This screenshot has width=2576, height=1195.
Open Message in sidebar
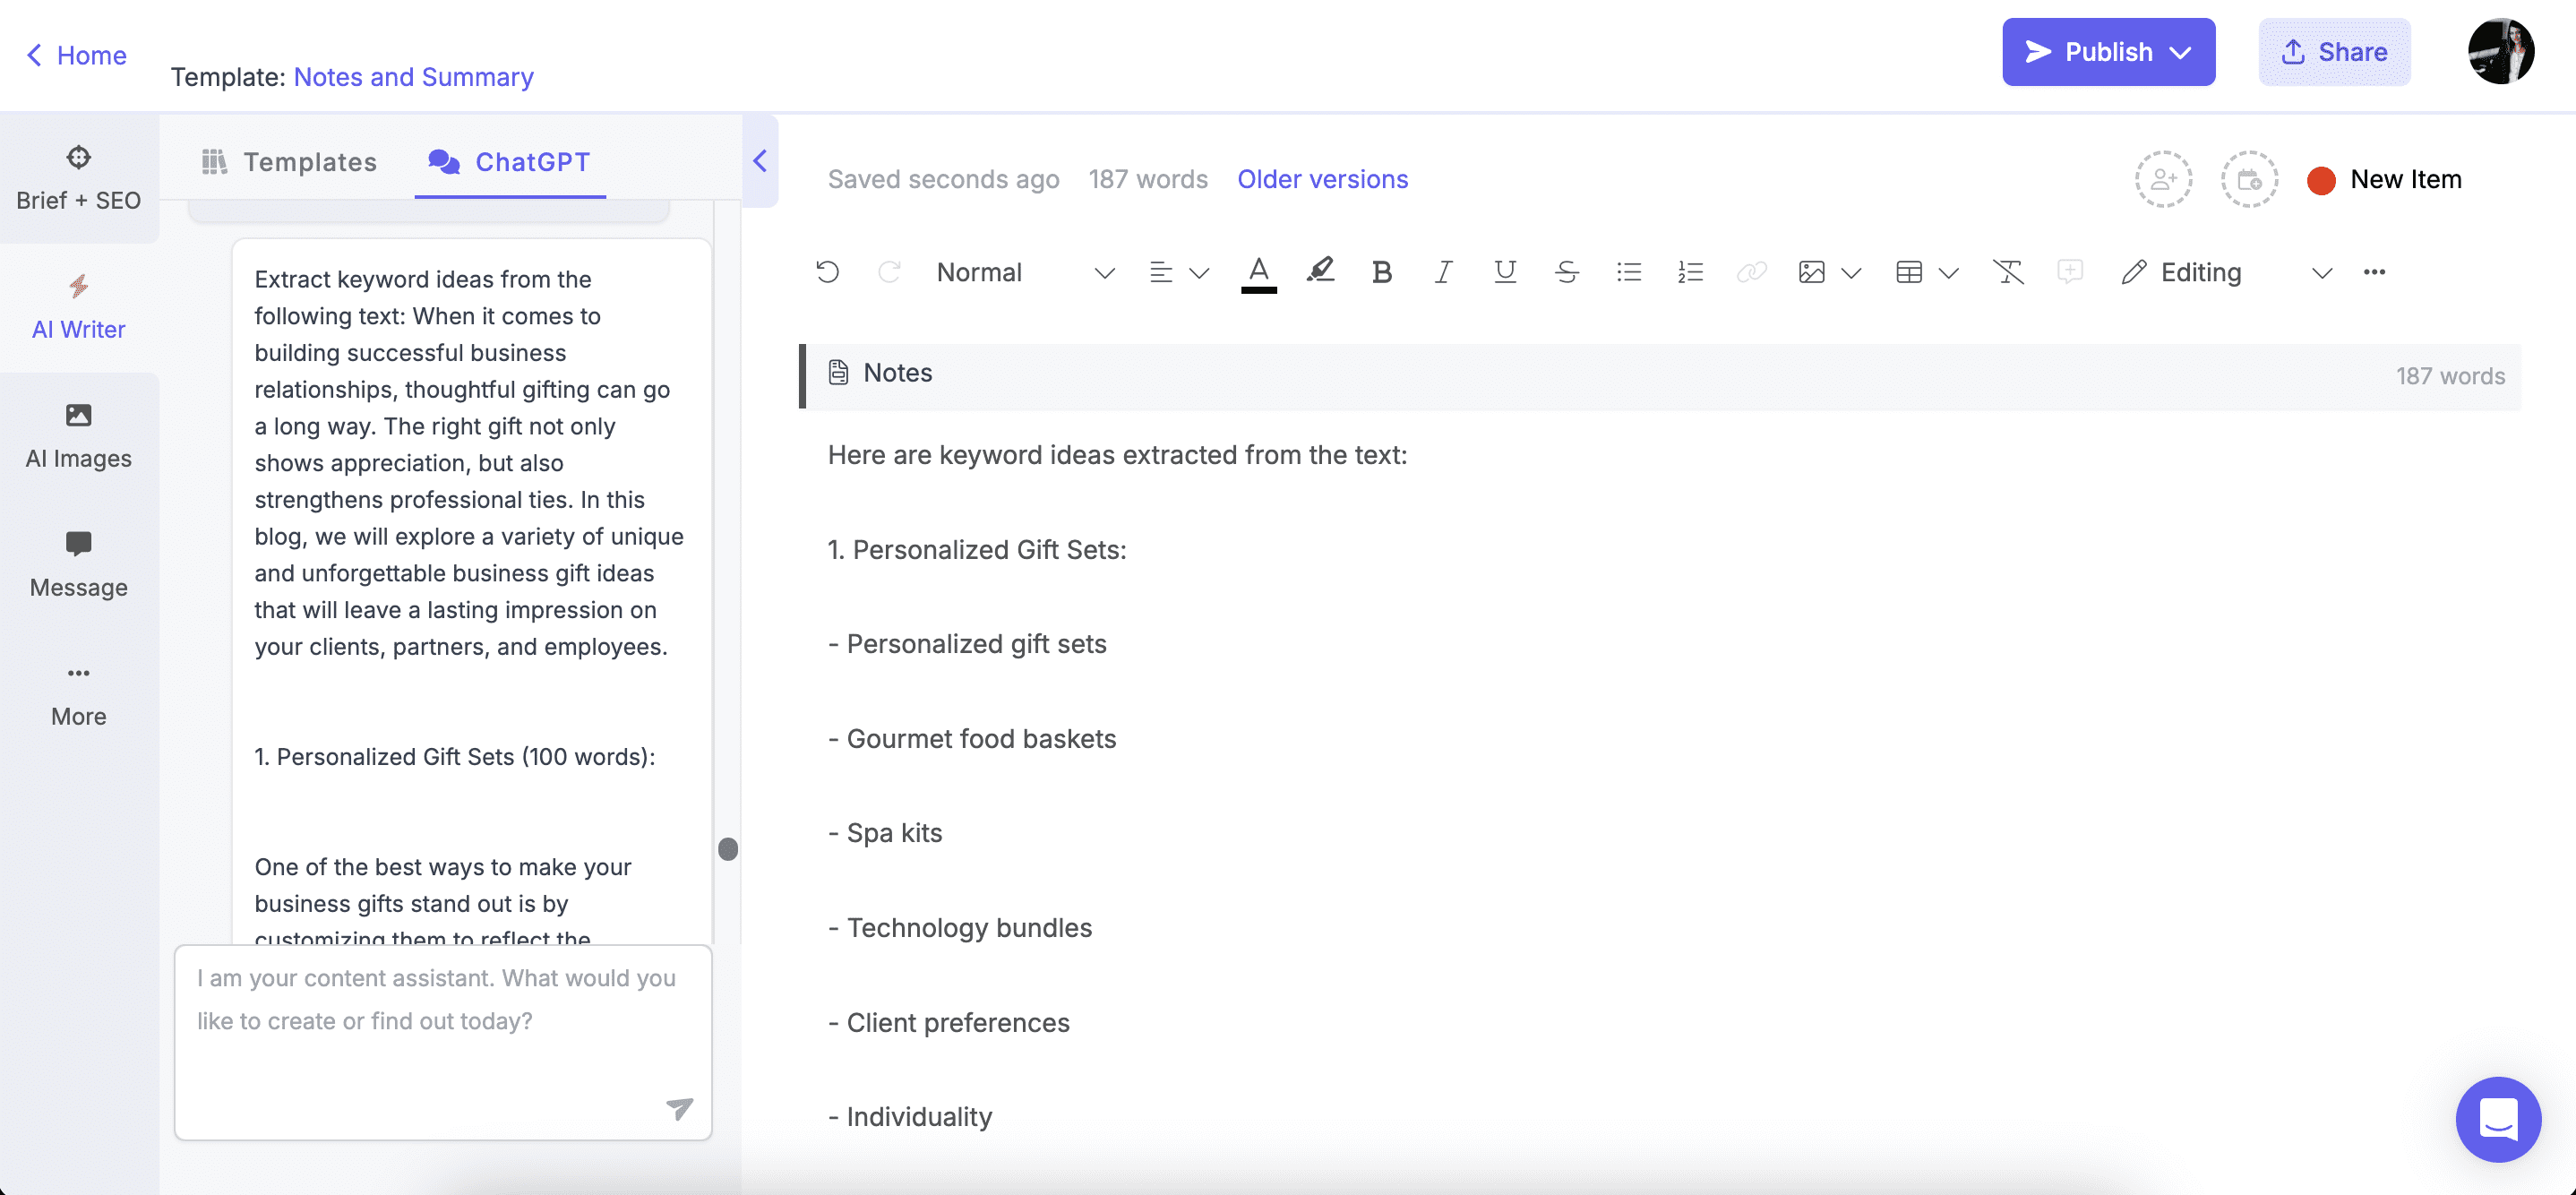pyautogui.click(x=78, y=566)
